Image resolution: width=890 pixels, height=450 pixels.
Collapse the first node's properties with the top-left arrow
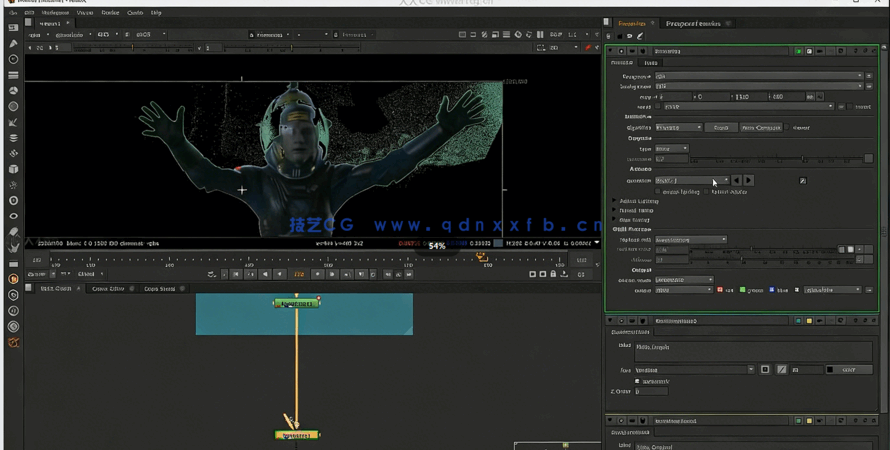[611, 51]
